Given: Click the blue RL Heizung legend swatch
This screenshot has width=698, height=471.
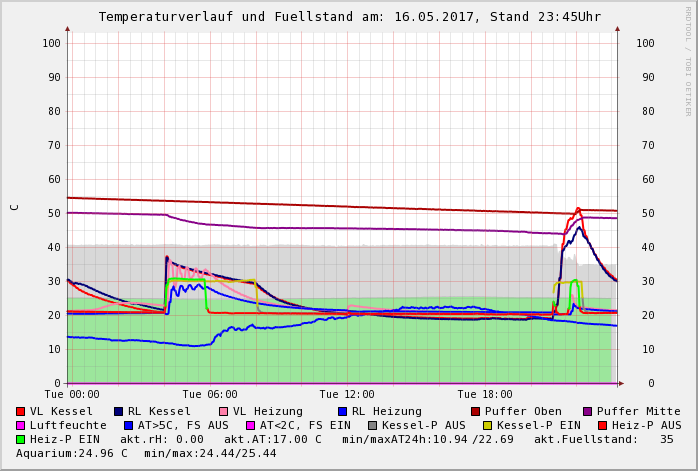Looking at the screenshot, I should 342,411.
